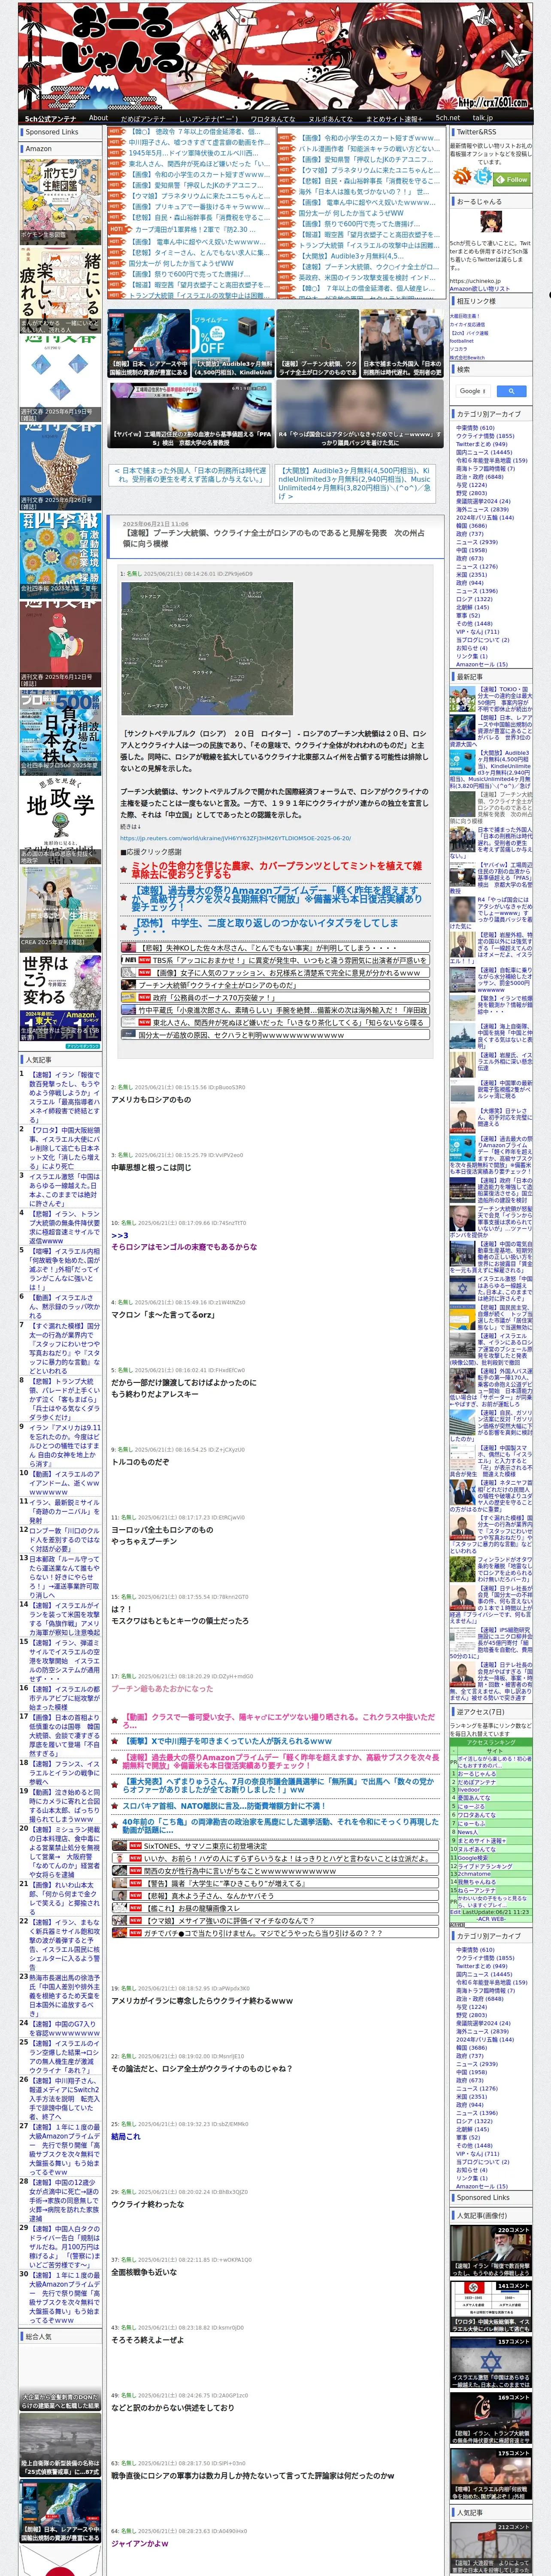This screenshot has width=551, height=2576.
Task: Open ウクライナ情勢 (1855) in upper category archive
Action: tap(485, 436)
